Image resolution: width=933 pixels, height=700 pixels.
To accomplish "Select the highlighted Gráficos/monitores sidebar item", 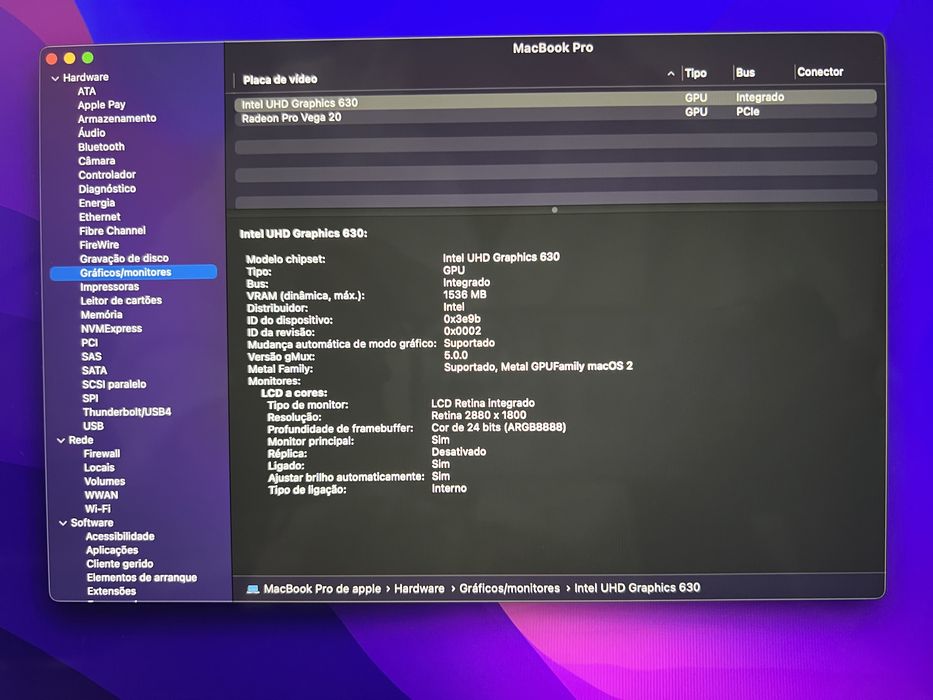I will (133, 273).
